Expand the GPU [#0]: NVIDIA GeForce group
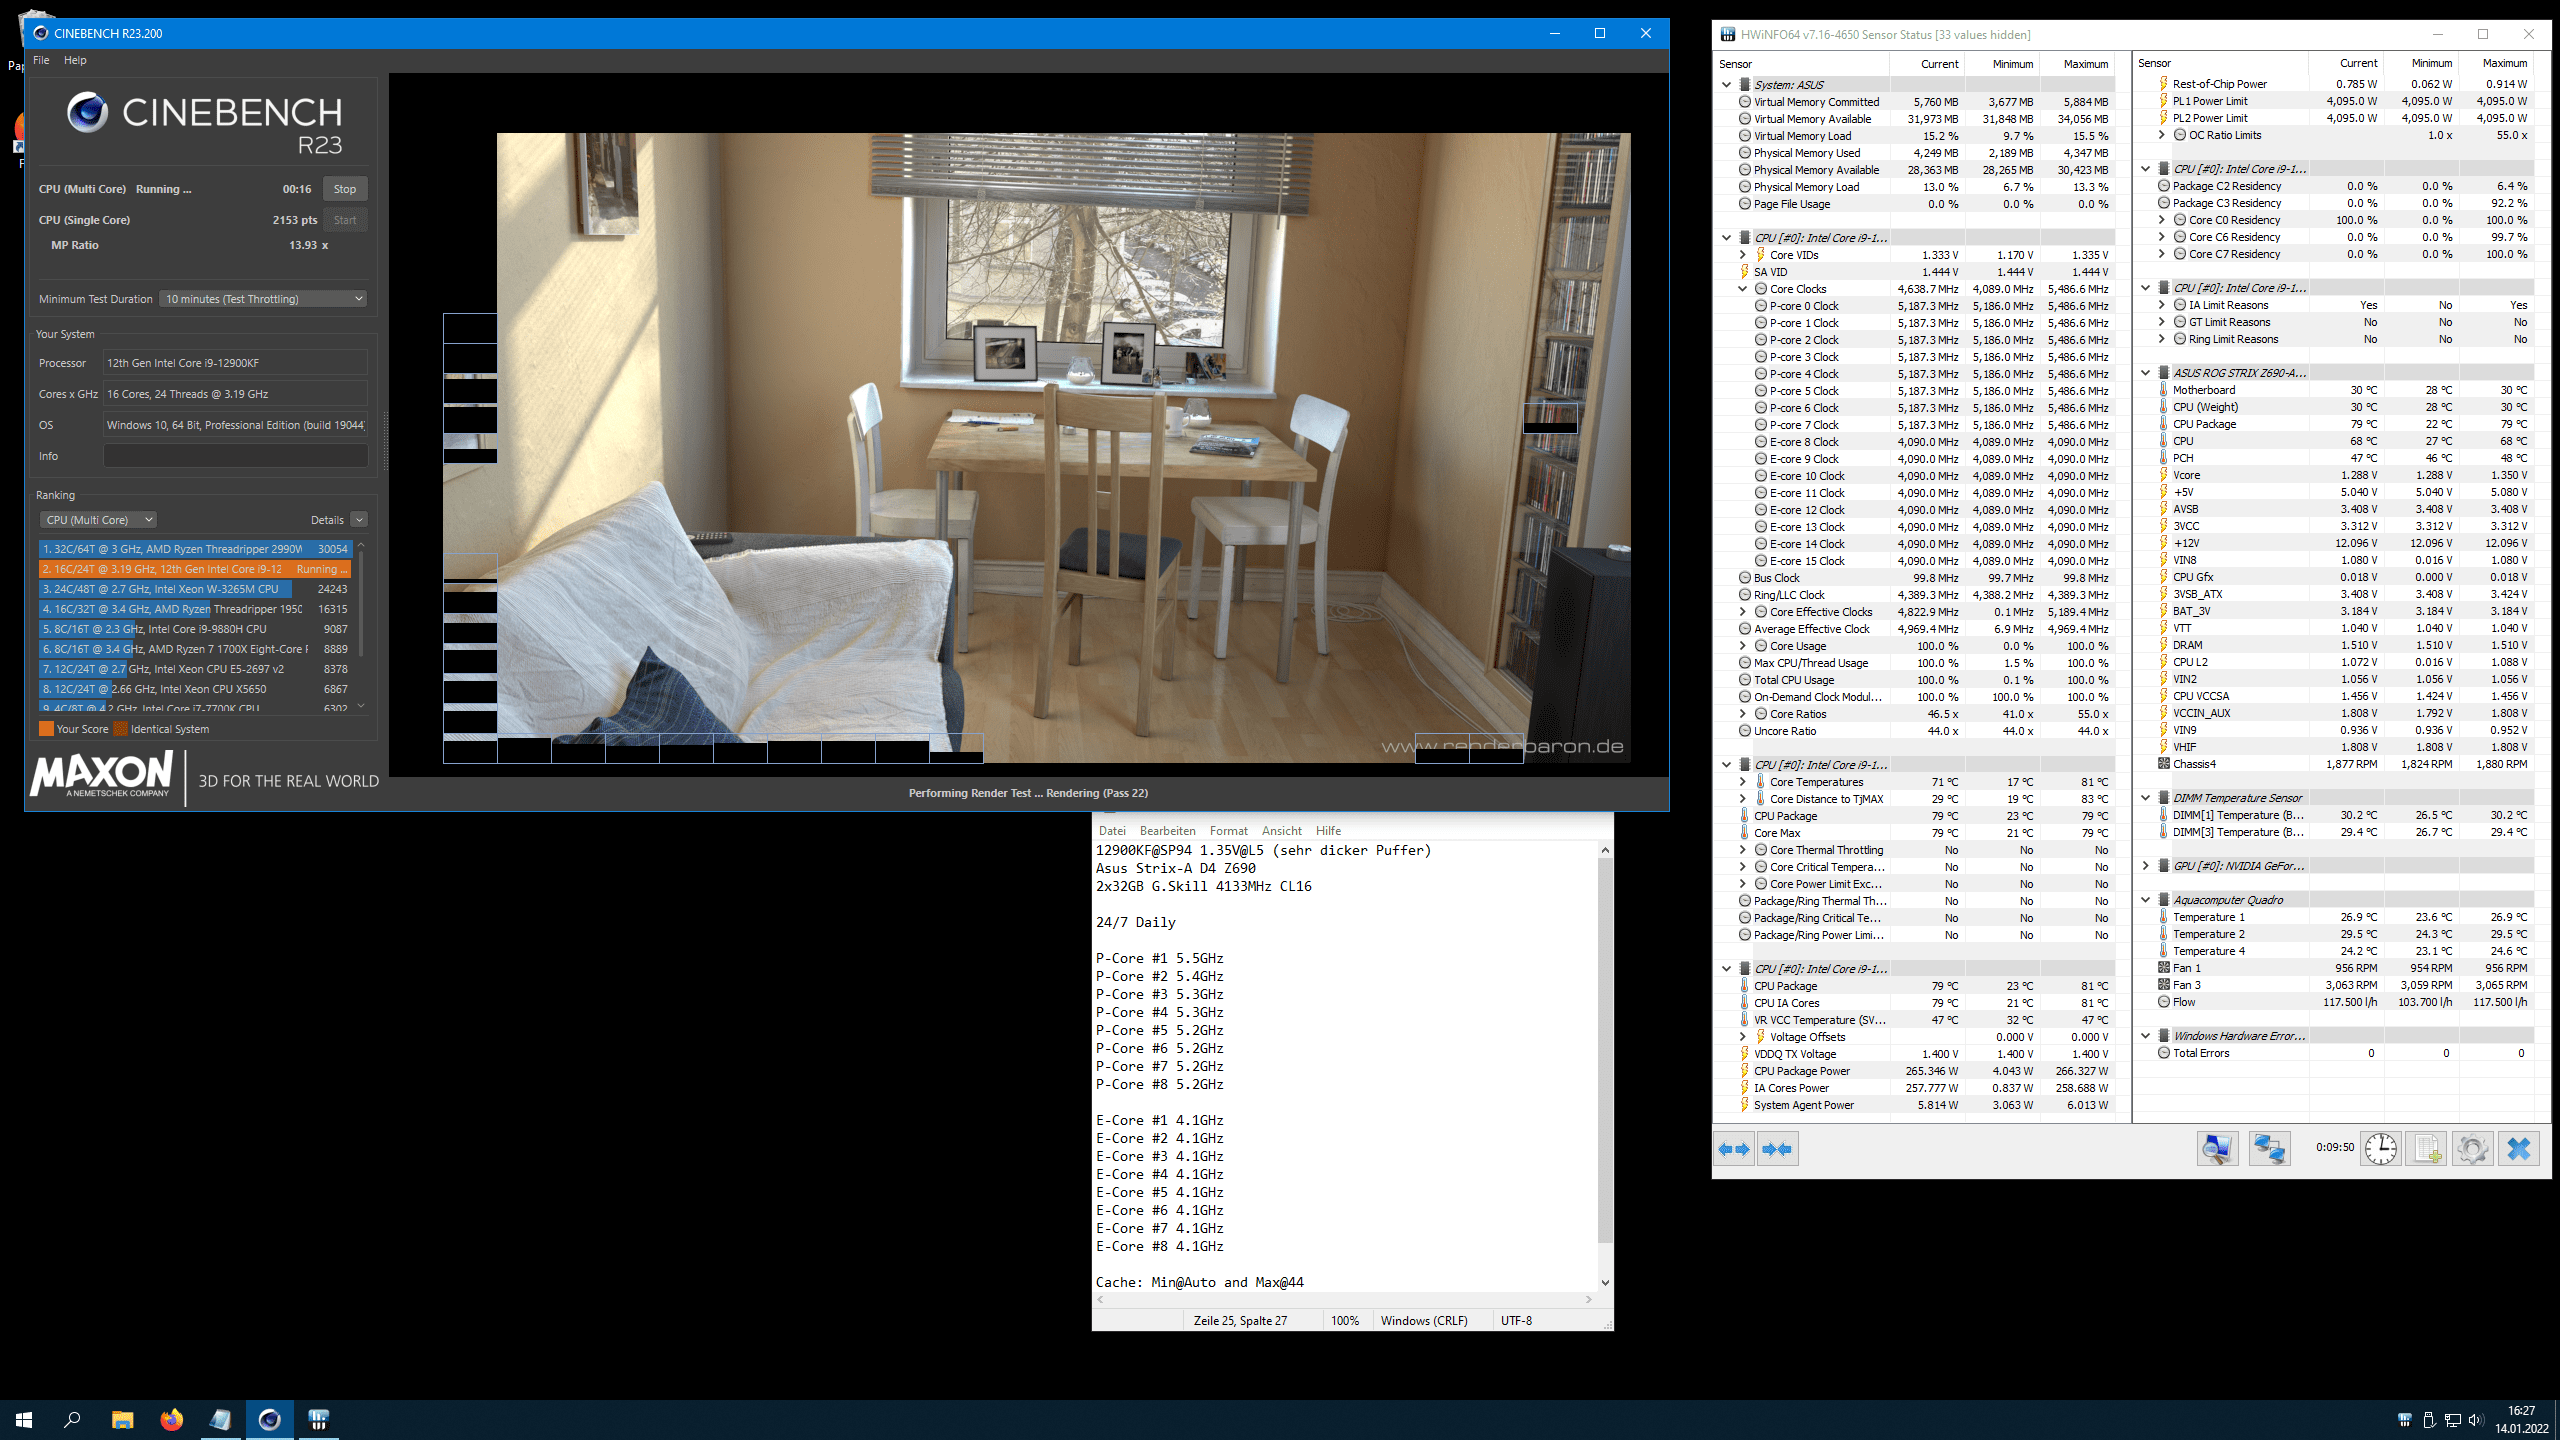The width and height of the screenshot is (2560, 1440). pos(2146,866)
